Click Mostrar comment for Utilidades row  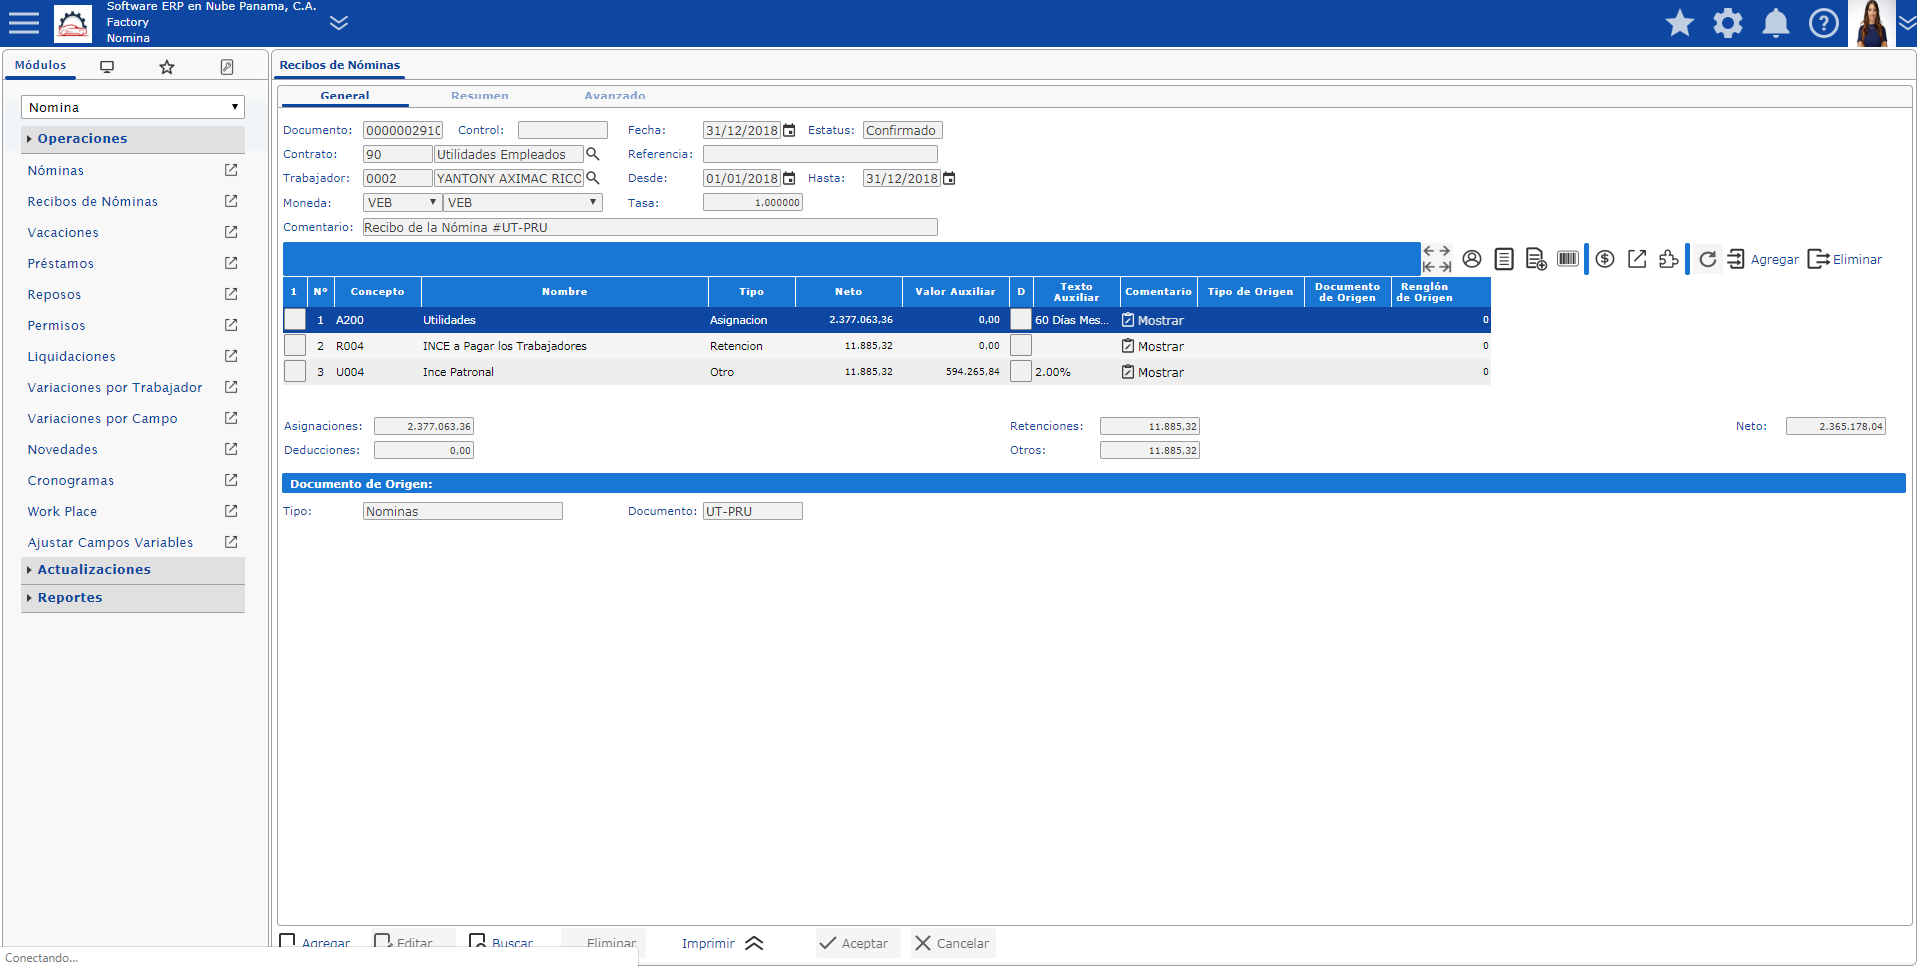(1153, 320)
